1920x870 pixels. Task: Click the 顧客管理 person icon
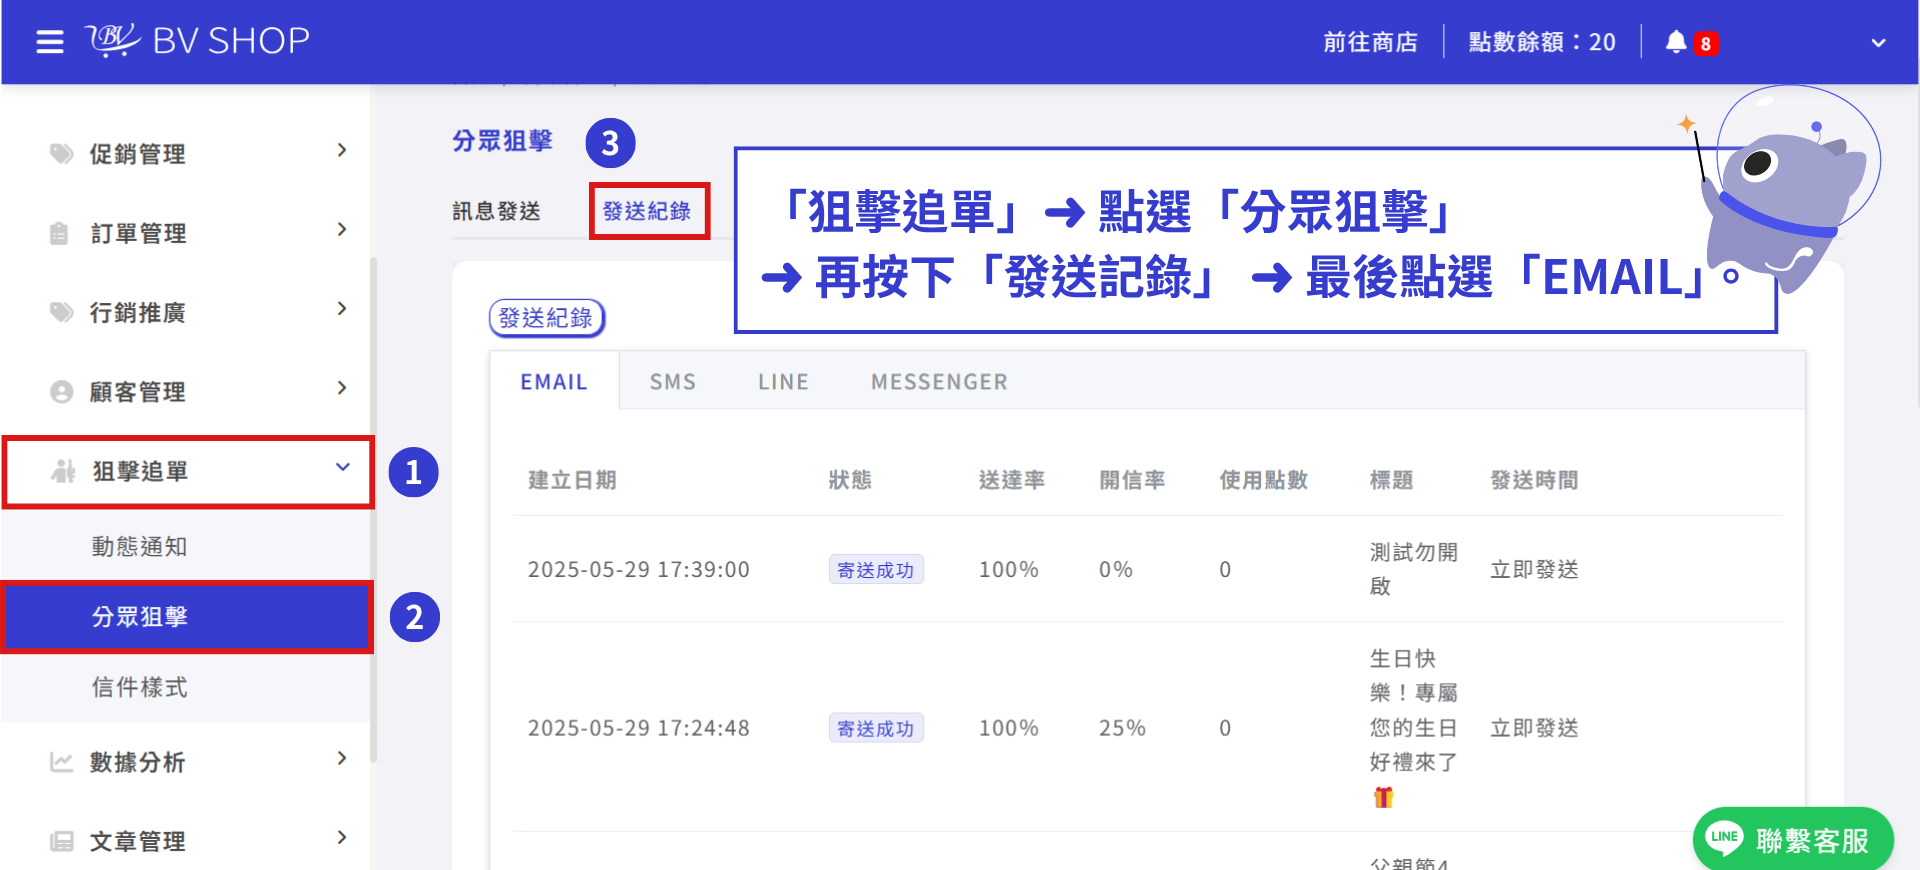click(62, 391)
